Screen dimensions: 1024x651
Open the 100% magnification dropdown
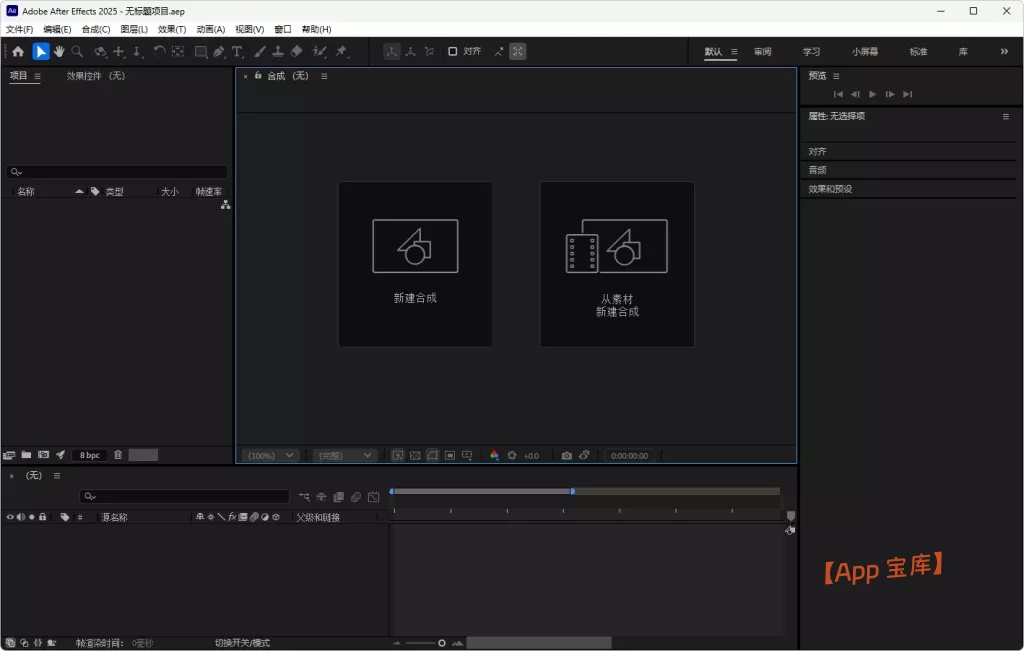pyautogui.click(x=271, y=456)
